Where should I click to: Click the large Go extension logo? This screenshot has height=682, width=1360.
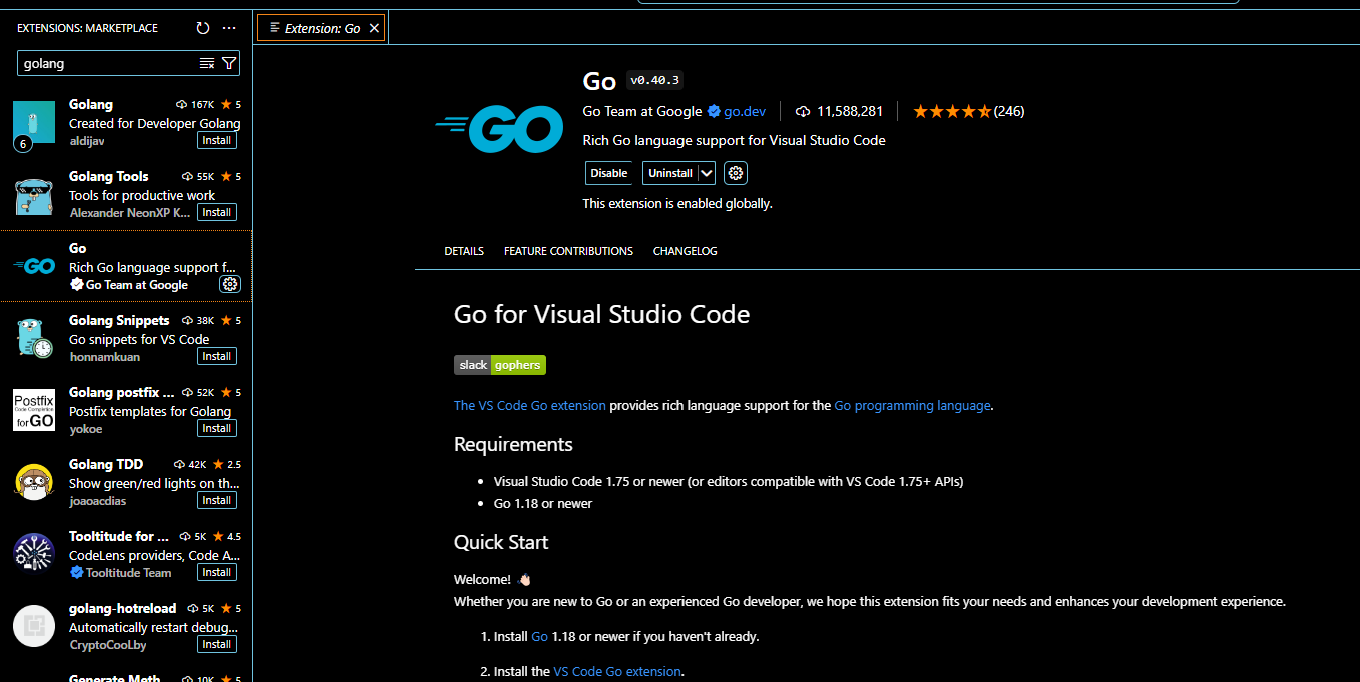point(499,129)
